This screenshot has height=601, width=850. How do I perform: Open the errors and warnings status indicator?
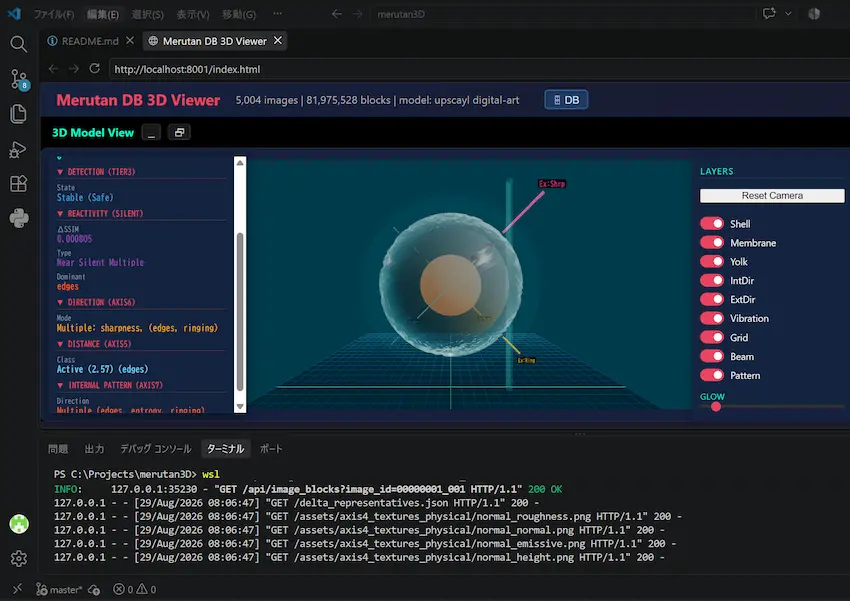coord(134,590)
